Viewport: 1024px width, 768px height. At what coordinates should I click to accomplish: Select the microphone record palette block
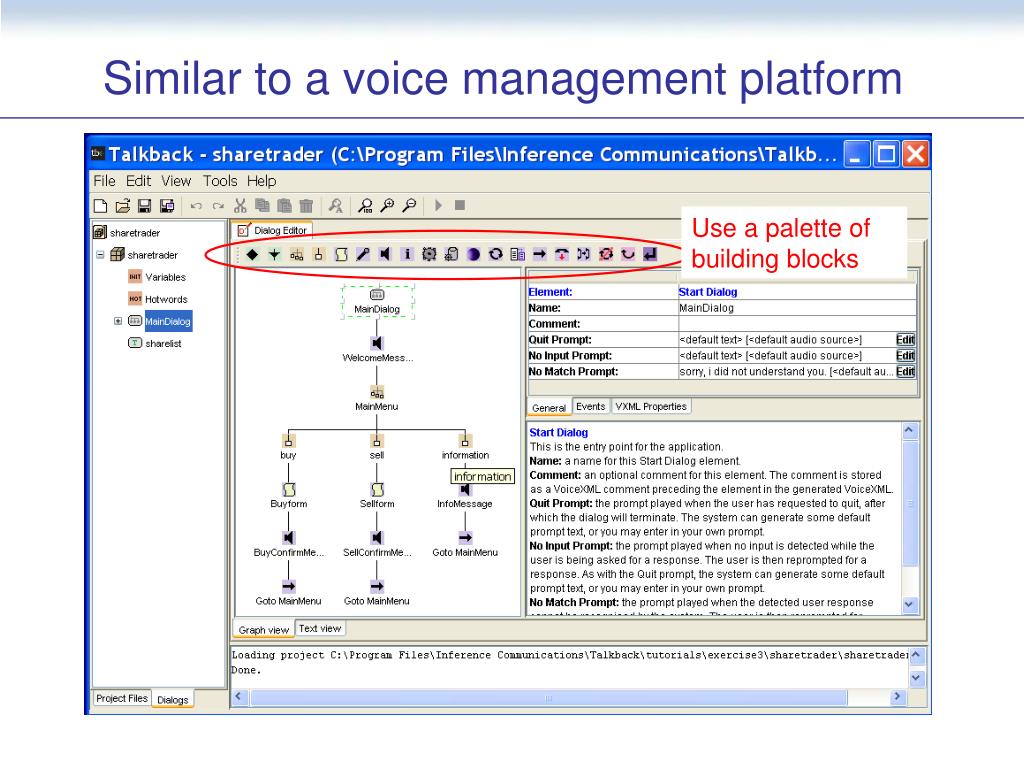[363, 254]
